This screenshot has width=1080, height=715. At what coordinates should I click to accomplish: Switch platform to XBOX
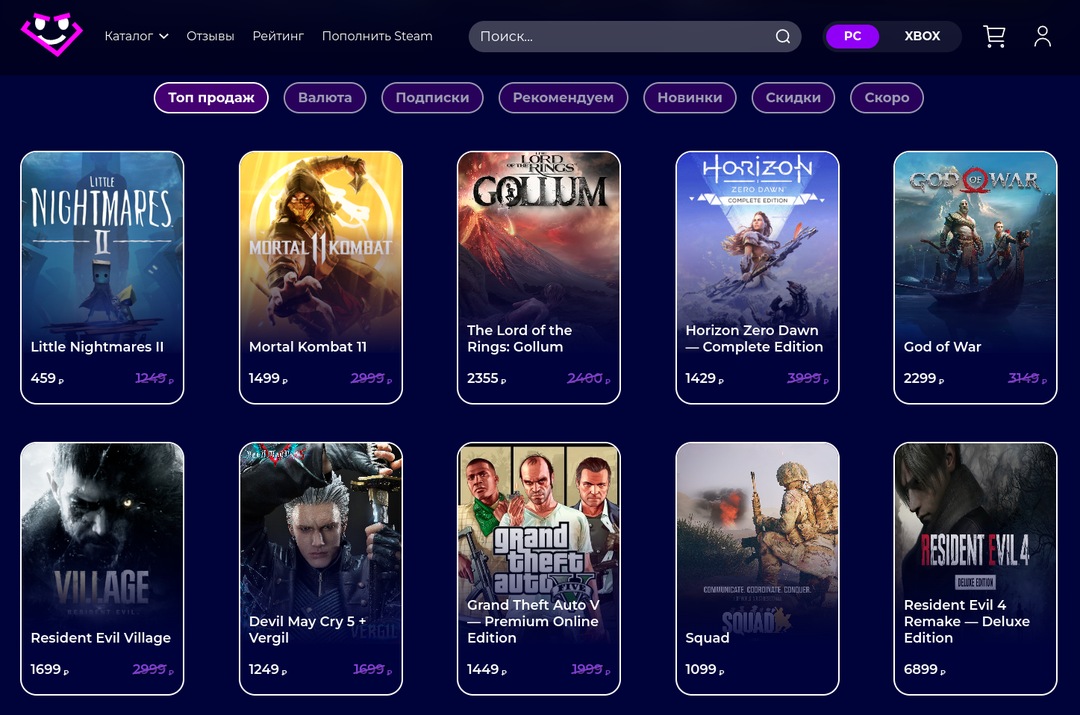pyautogui.click(x=922, y=37)
